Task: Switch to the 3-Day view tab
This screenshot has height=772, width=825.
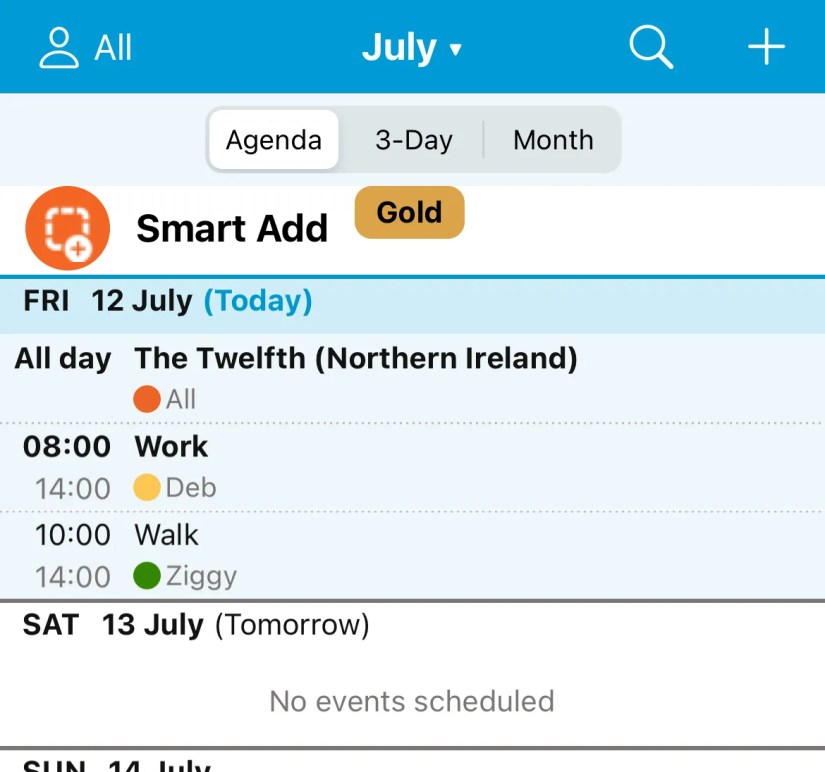Action: click(x=413, y=140)
